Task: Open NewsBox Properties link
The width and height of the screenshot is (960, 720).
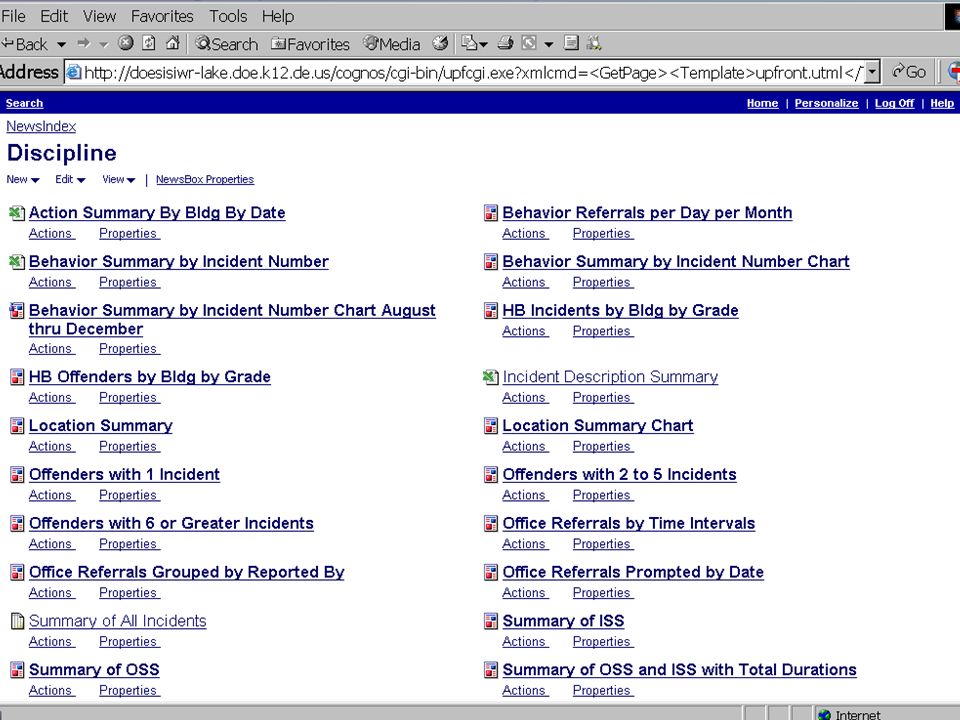Action: (204, 179)
